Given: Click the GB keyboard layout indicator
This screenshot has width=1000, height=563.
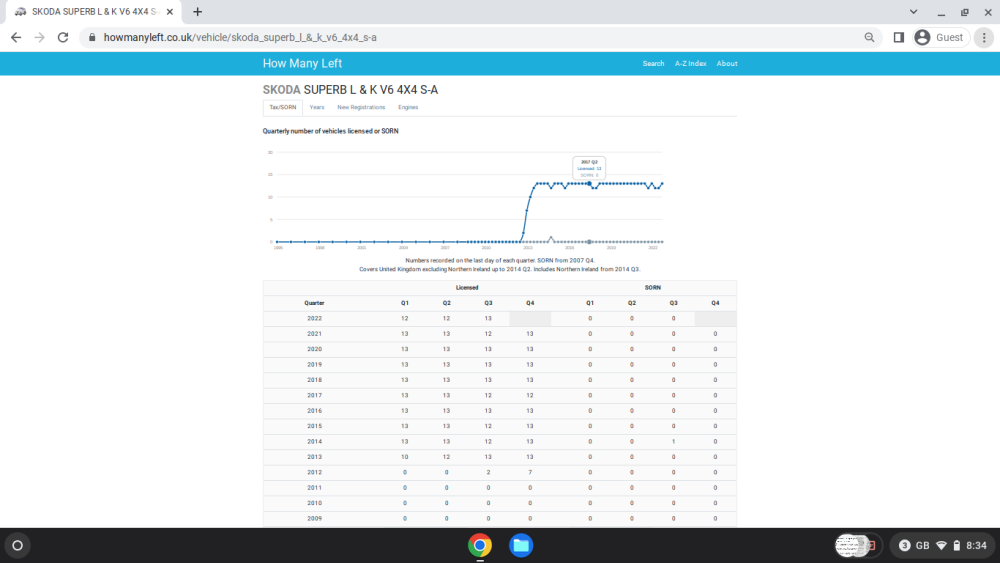Looking at the screenshot, I should click(922, 545).
